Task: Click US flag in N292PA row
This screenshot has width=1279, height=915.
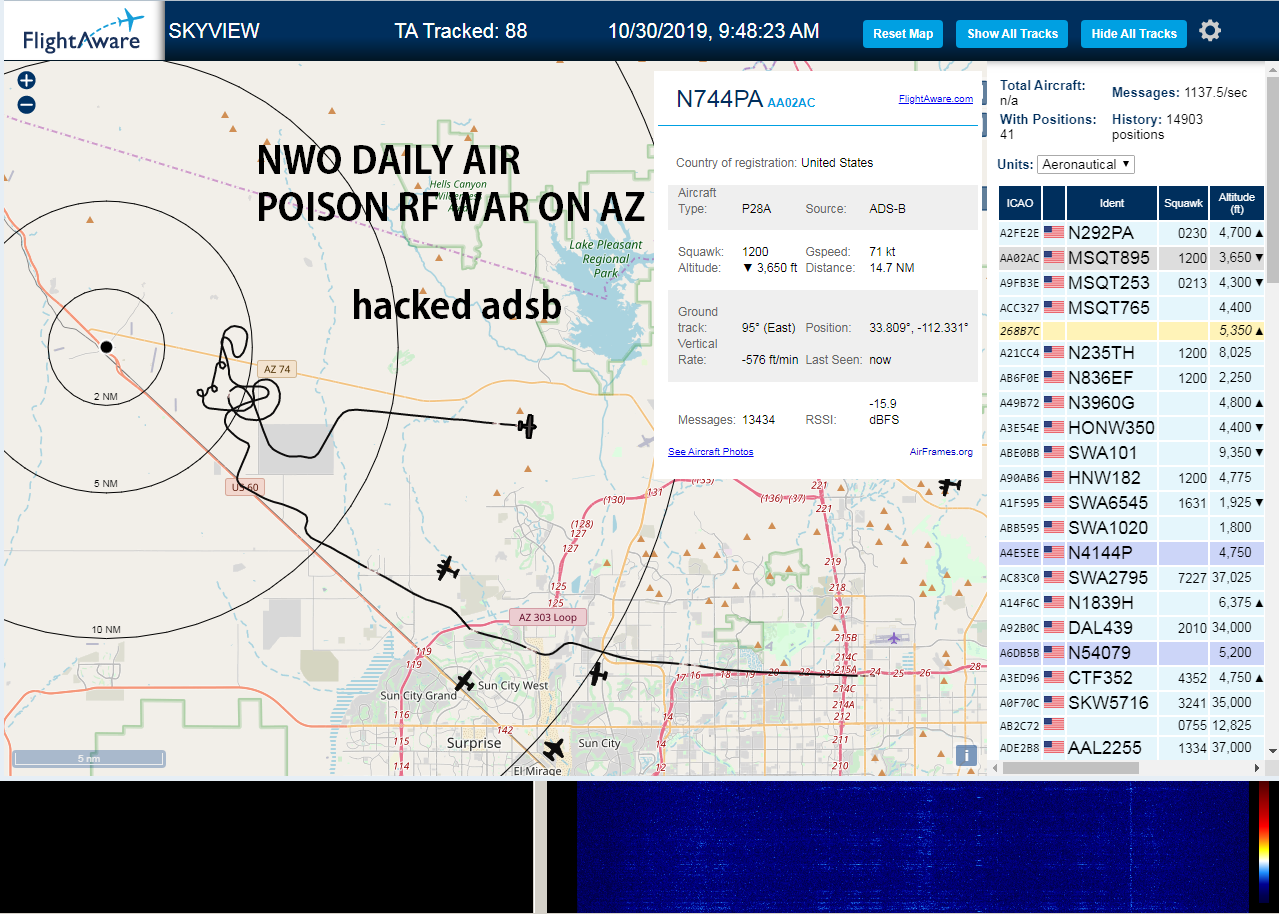Action: [x=1054, y=232]
